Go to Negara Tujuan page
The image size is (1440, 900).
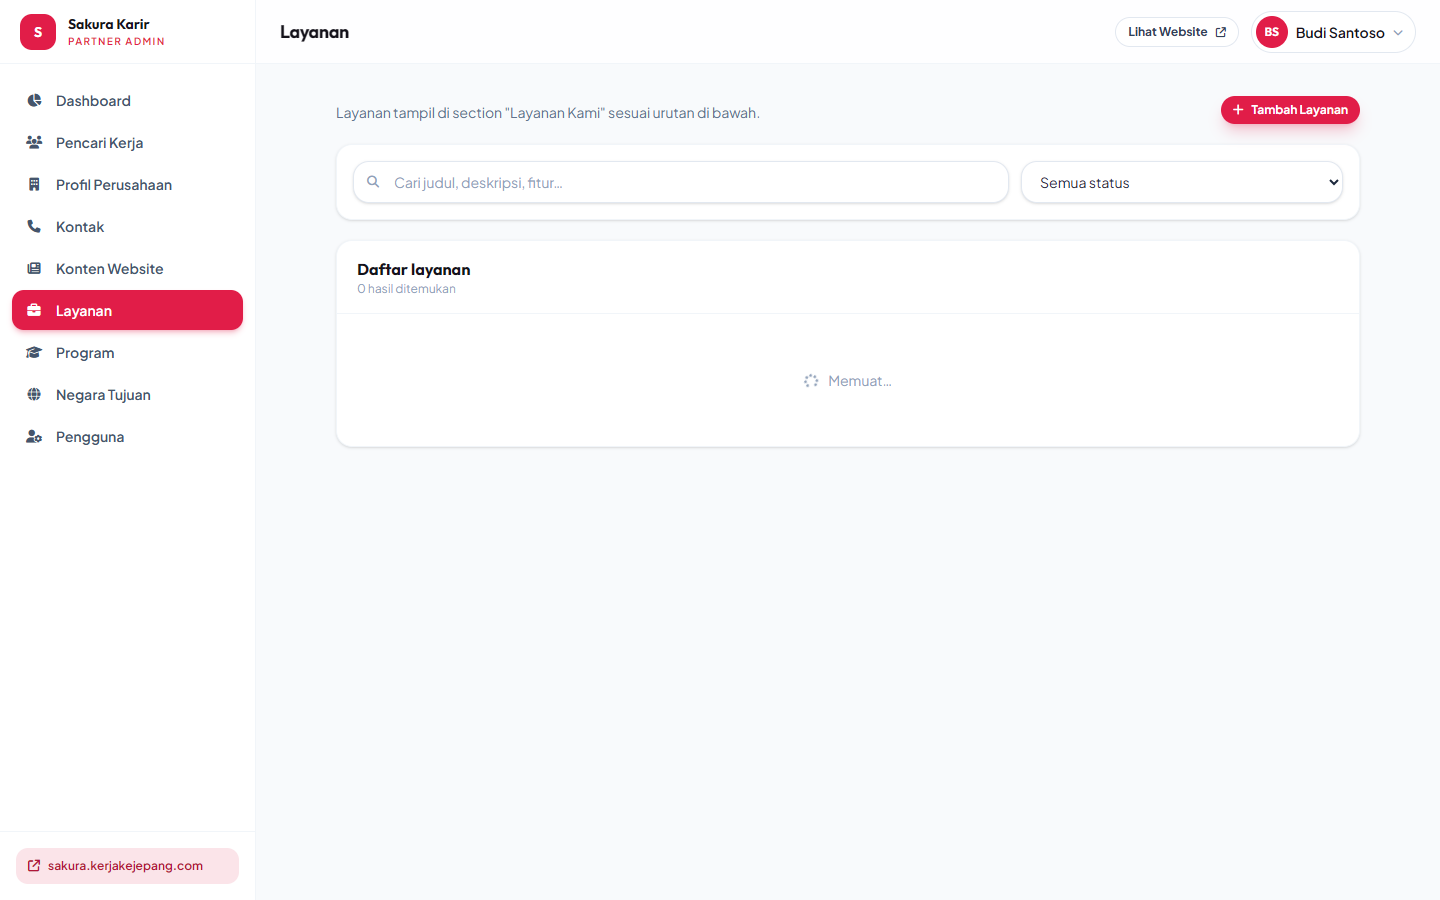coord(127,395)
